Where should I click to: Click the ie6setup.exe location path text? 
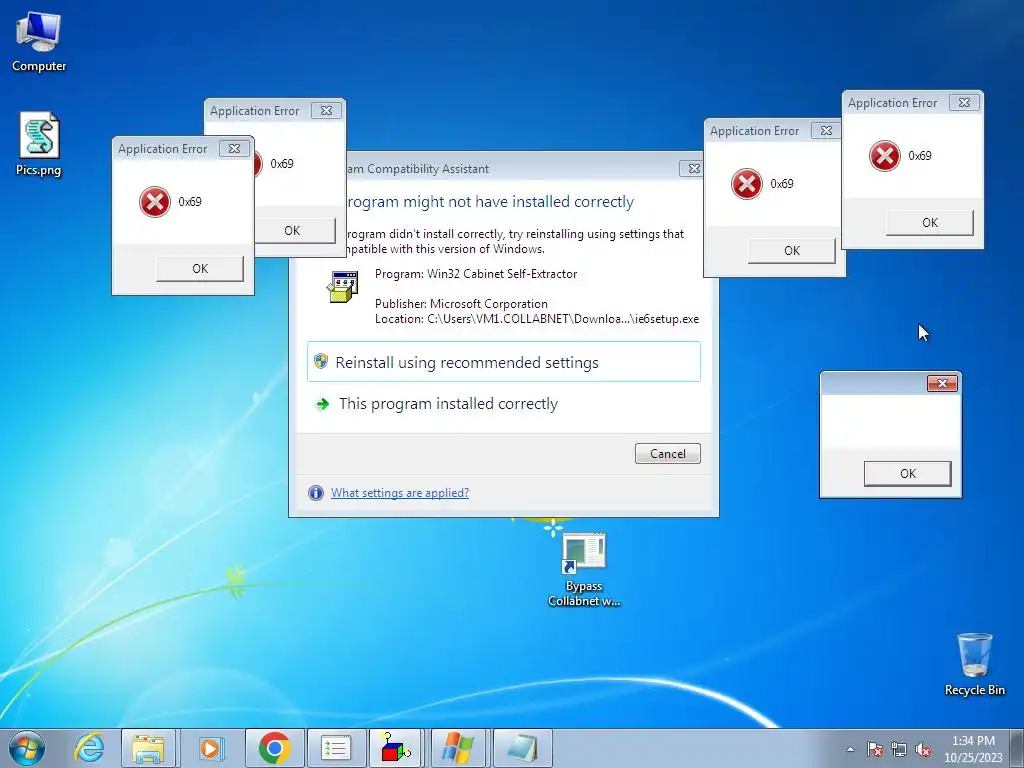[x=537, y=319]
